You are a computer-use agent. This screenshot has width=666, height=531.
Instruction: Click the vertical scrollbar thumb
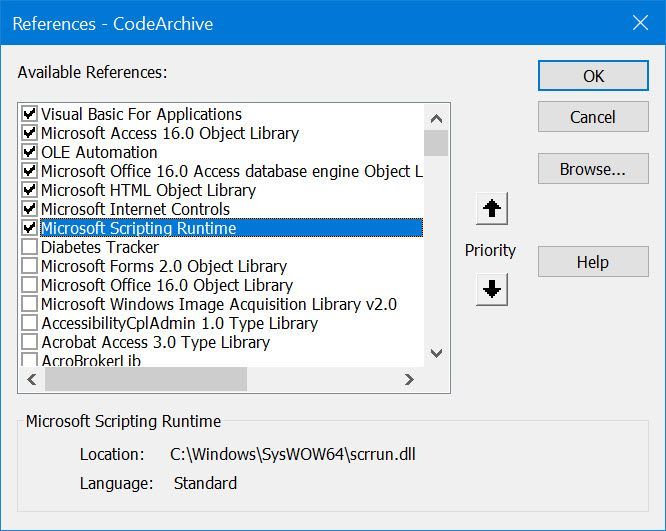[436, 143]
